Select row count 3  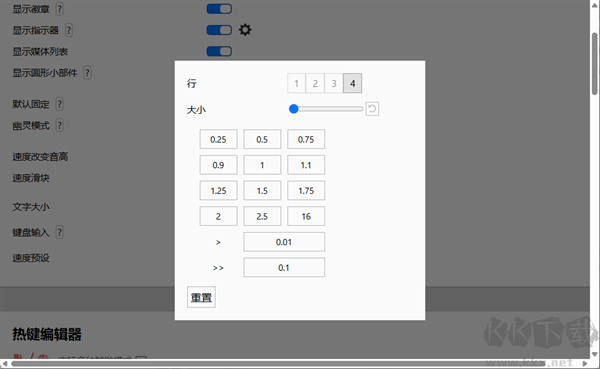point(334,83)
